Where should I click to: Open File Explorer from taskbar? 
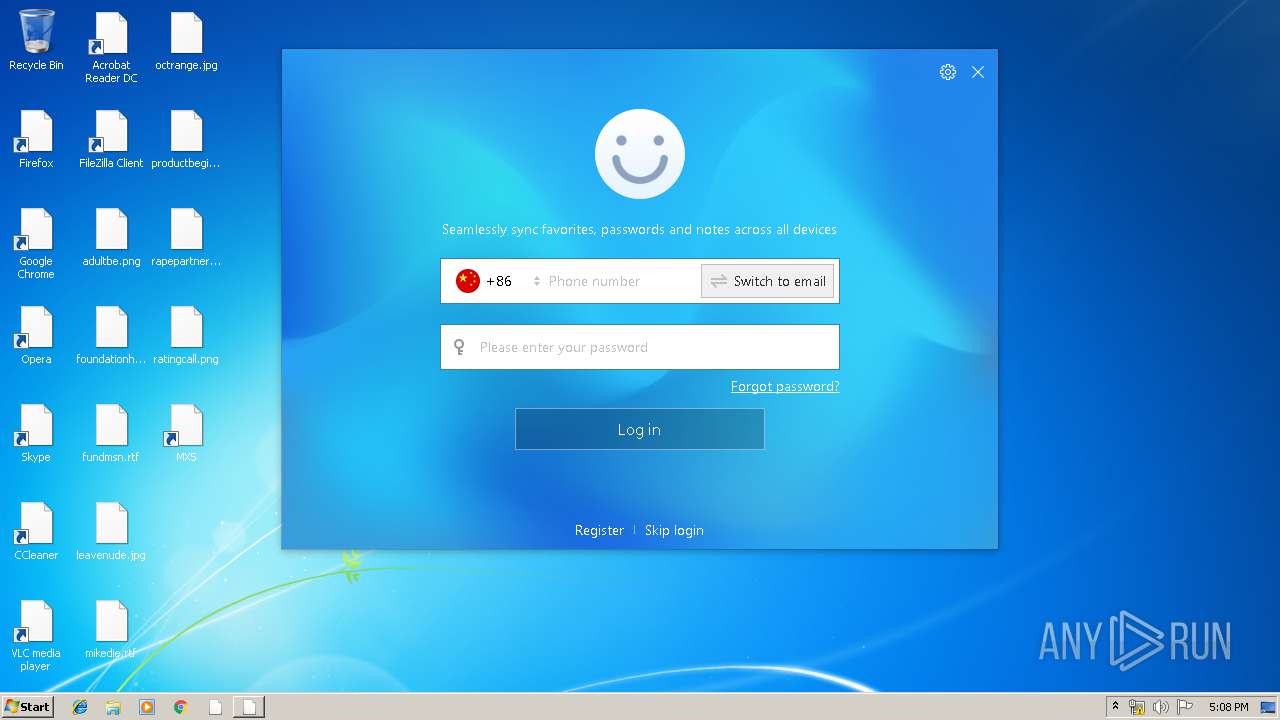(113, 707)
